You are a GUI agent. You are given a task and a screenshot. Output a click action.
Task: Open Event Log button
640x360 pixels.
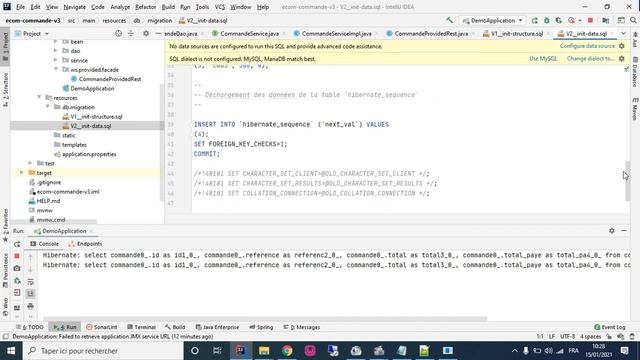(610, 327)
